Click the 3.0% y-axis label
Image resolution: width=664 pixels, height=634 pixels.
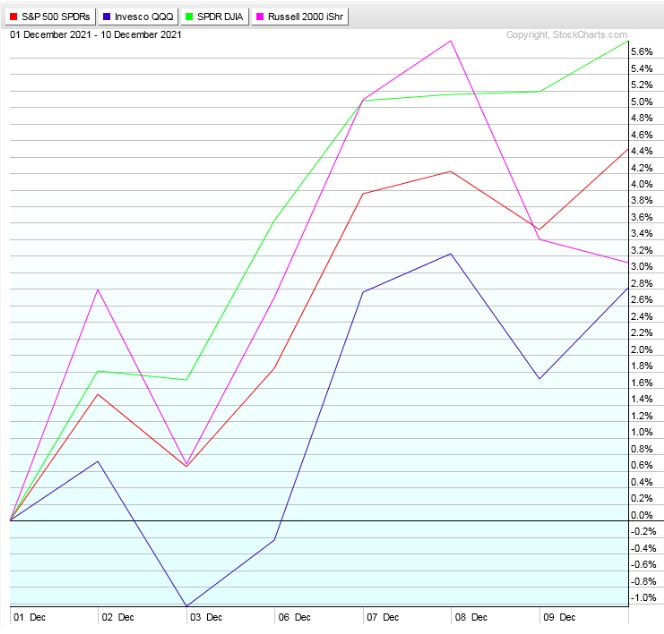click(642, 267)
